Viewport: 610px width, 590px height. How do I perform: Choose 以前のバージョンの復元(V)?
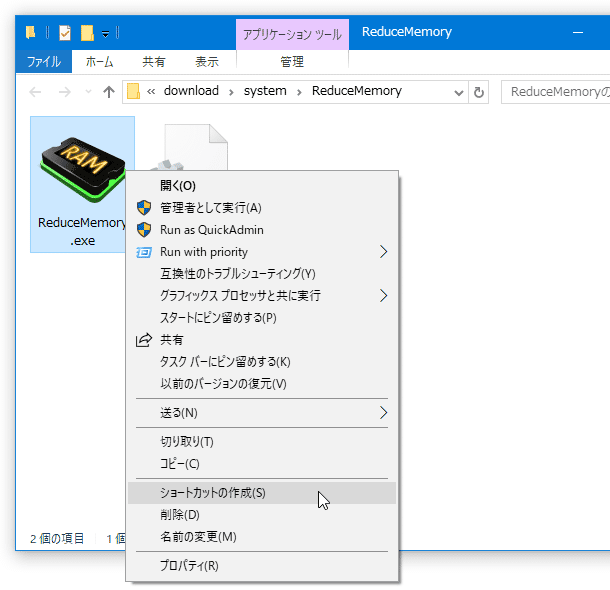click(262, 384)
